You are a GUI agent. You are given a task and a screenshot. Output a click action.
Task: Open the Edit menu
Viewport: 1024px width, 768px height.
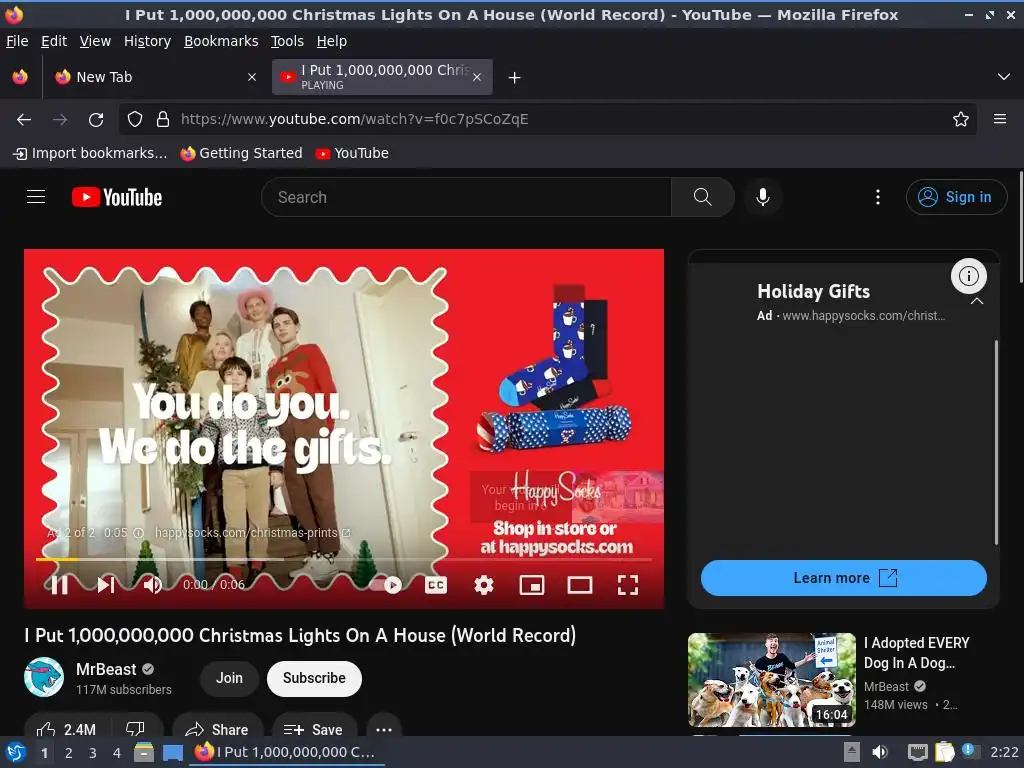[54, 41]
